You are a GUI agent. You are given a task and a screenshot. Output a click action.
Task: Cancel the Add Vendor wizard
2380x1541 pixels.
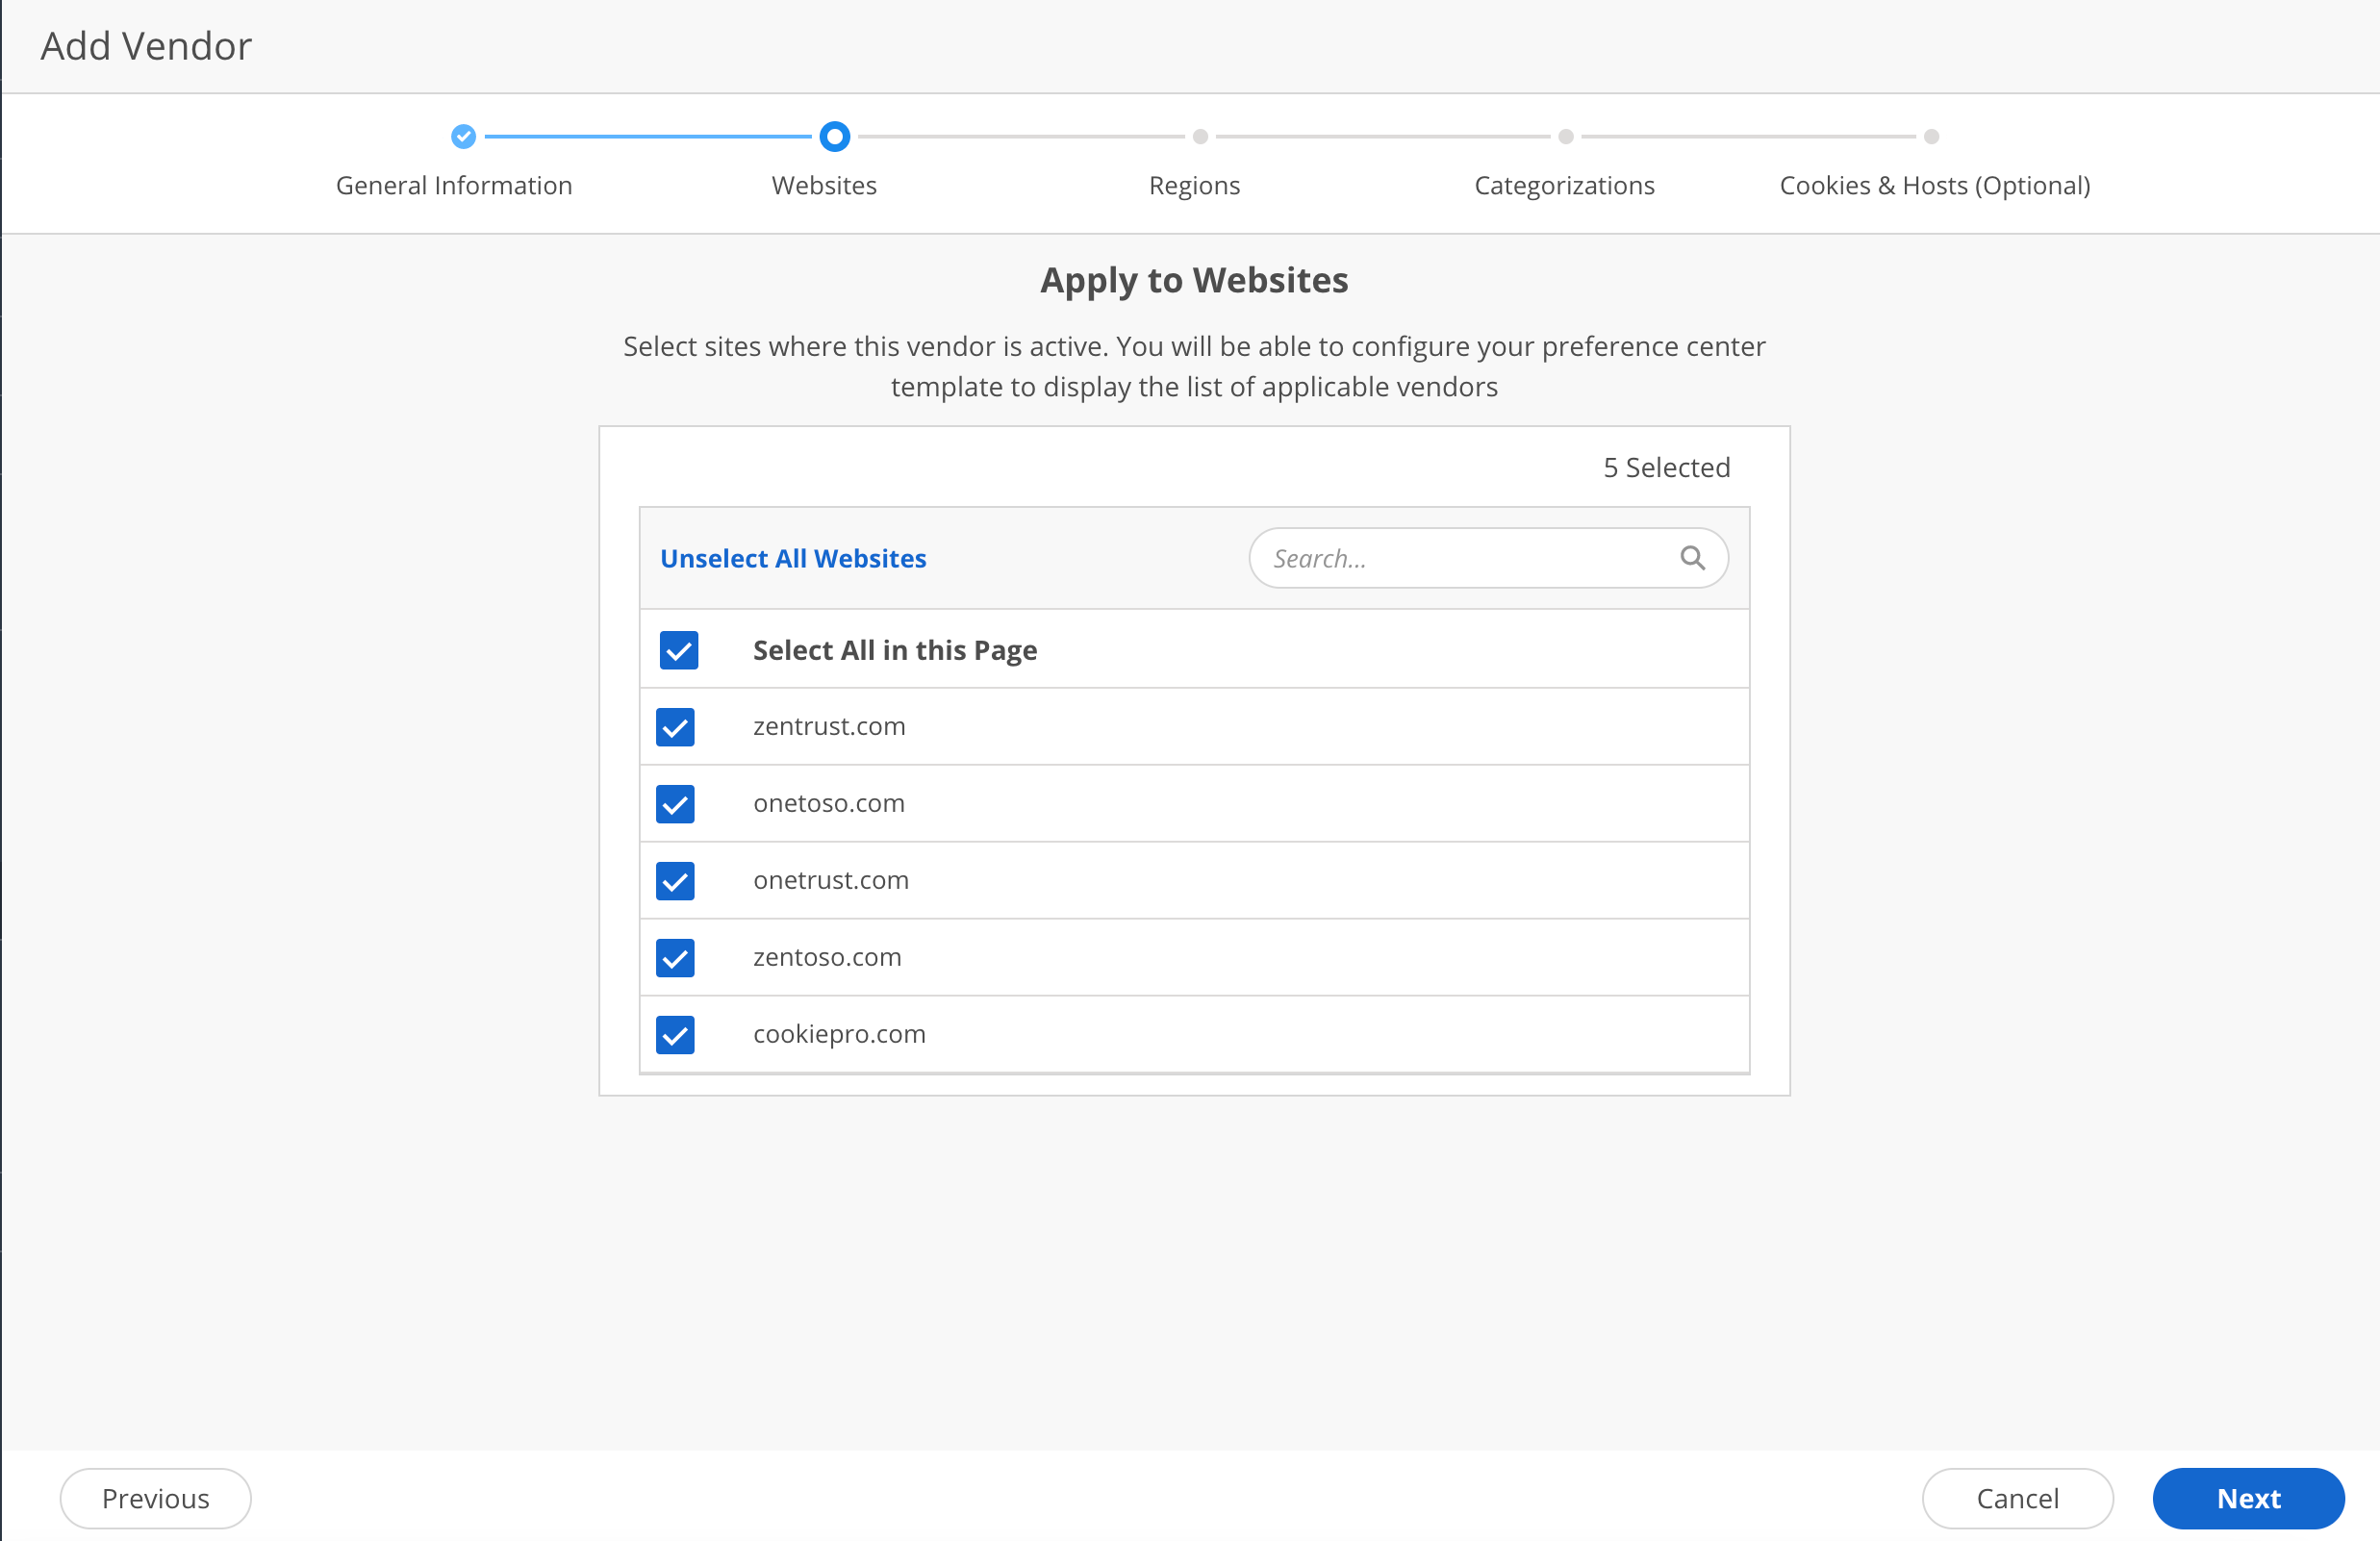point(2017,1498)
